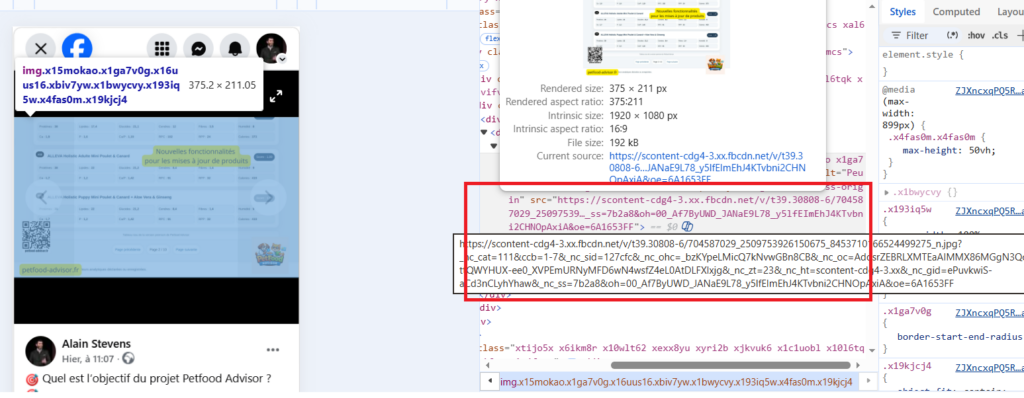This screenshot has width=1024, height=398.
Task: Click the 'element.style {' rule
Action: 923,55
